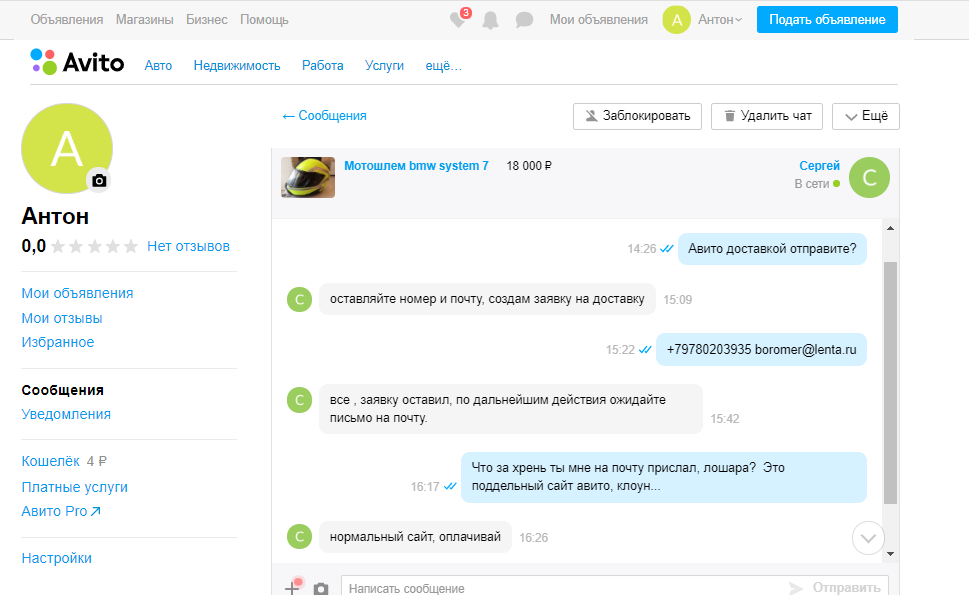Image resolution: width=969 pixels, height=595 pixels.
Task: Expand the Антон account dropdown
Action: [720, 20]
